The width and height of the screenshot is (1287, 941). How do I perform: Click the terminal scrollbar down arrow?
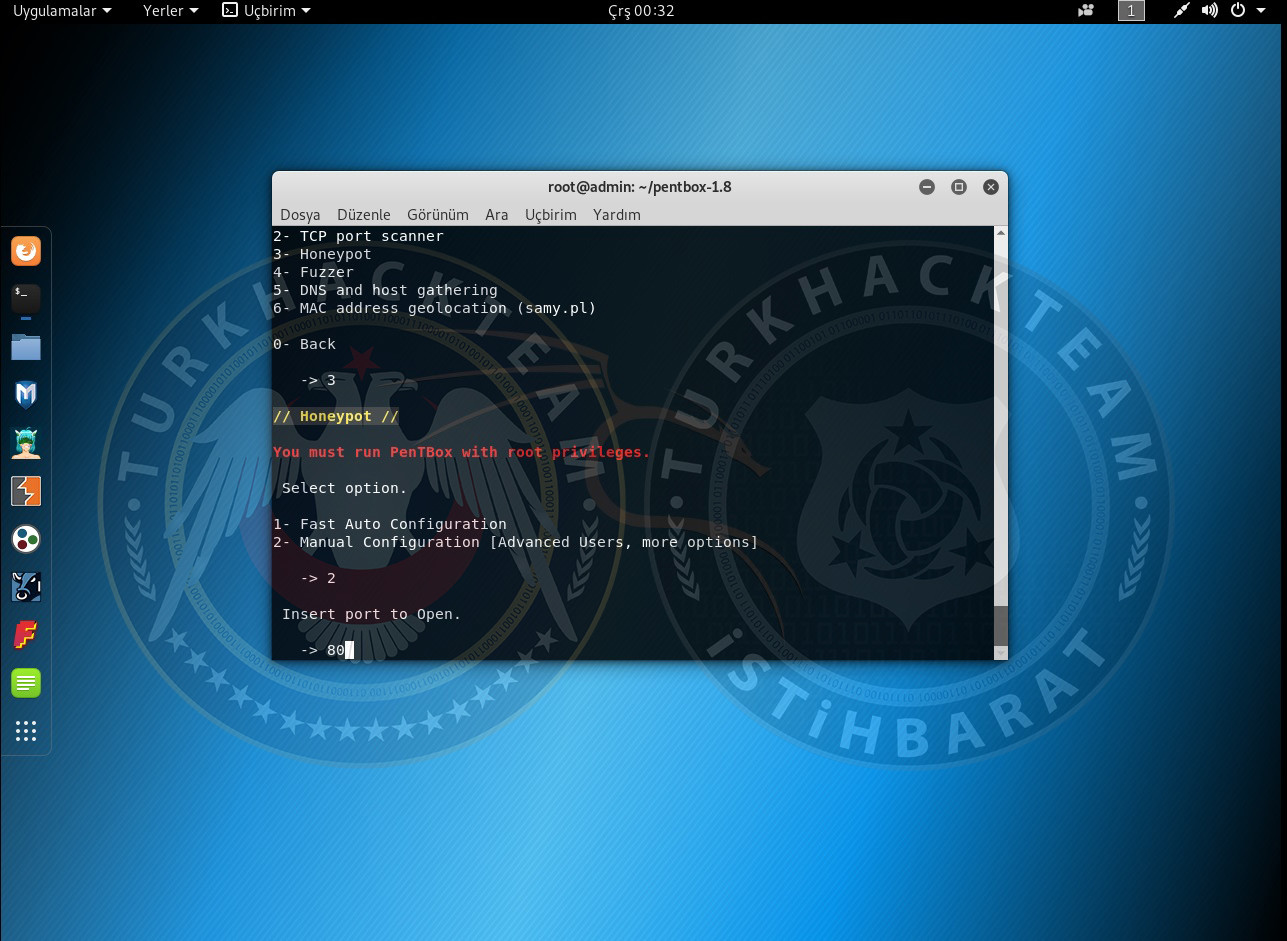point(1001,653)
